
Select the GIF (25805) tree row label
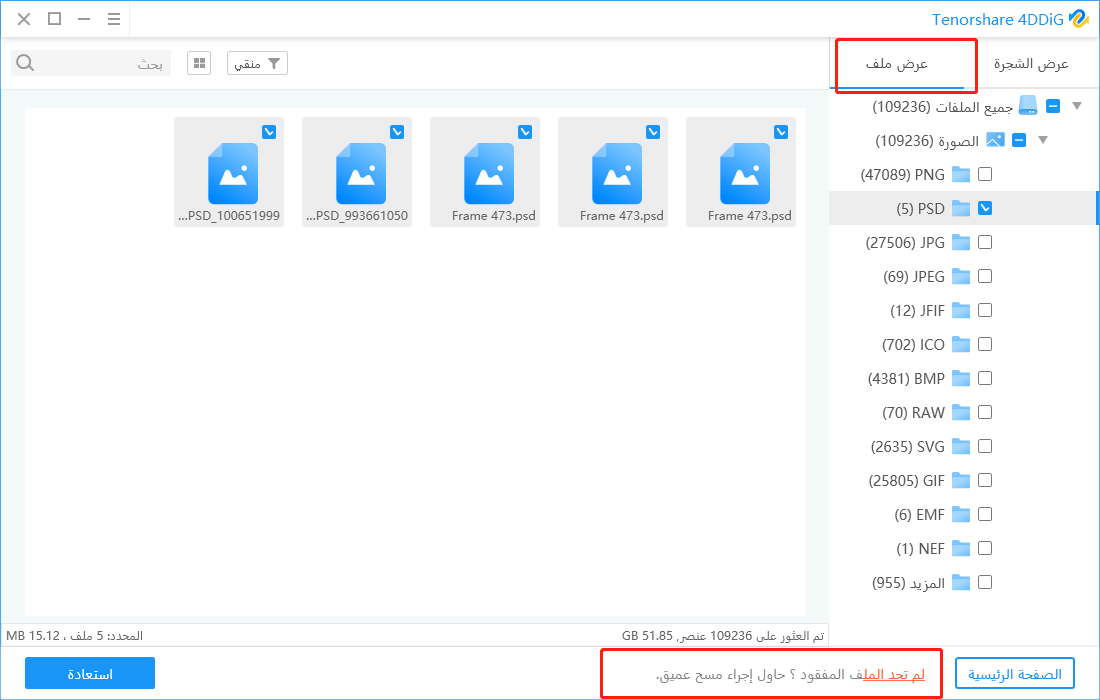907,481
